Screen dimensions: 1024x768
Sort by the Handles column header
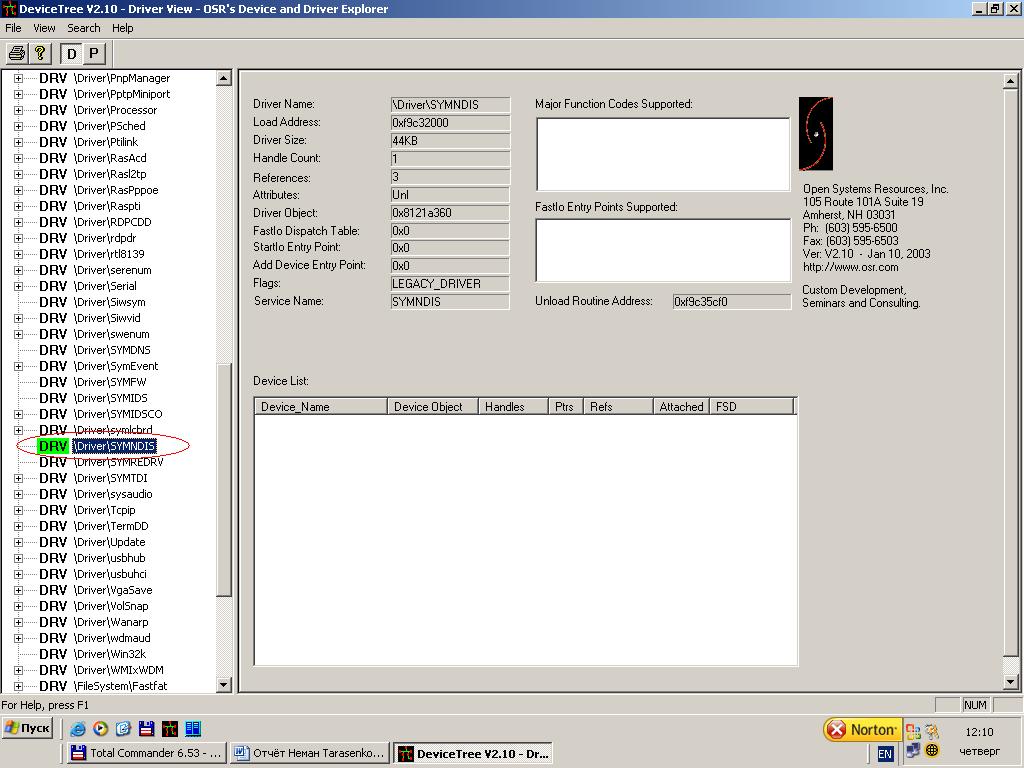(x=513, y=407)
